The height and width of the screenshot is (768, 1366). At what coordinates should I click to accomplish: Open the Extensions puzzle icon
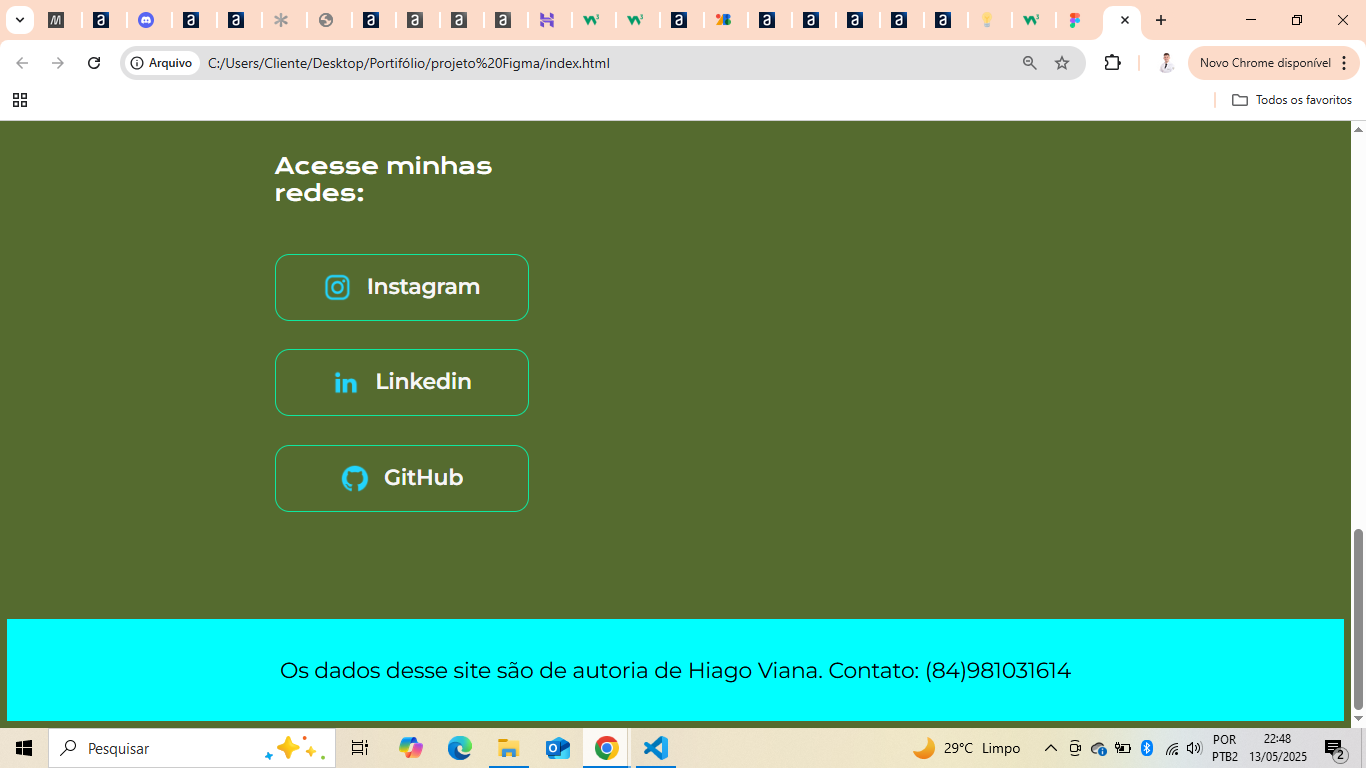(1113, 63)
